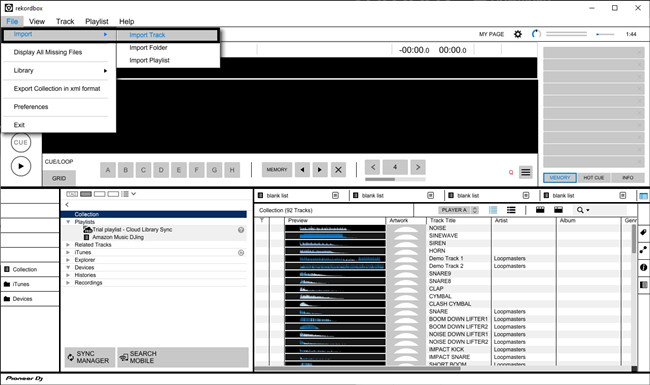Adjust the volume slider near clock
The image size is (650, 385).
coord(605,34)
